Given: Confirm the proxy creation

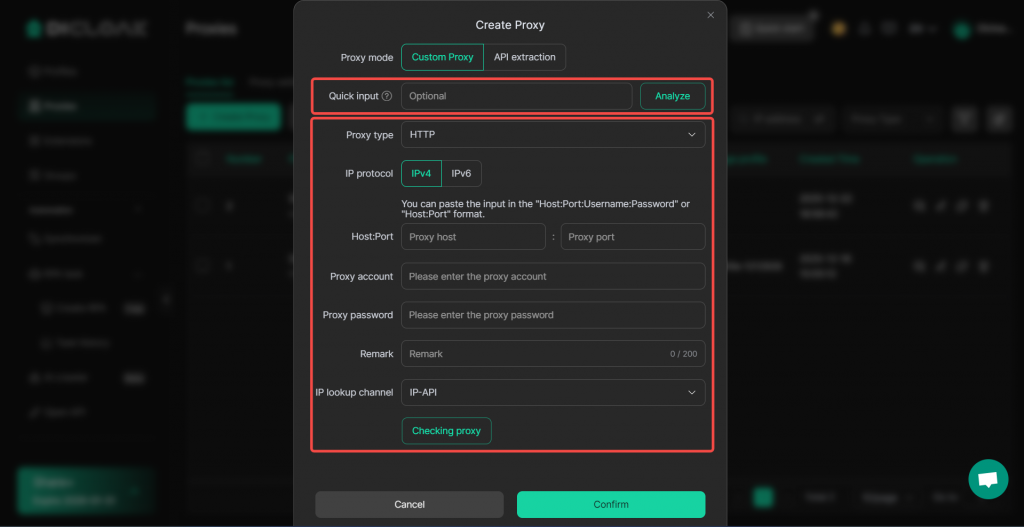Looking at the screenshot, I should point(610,504).
